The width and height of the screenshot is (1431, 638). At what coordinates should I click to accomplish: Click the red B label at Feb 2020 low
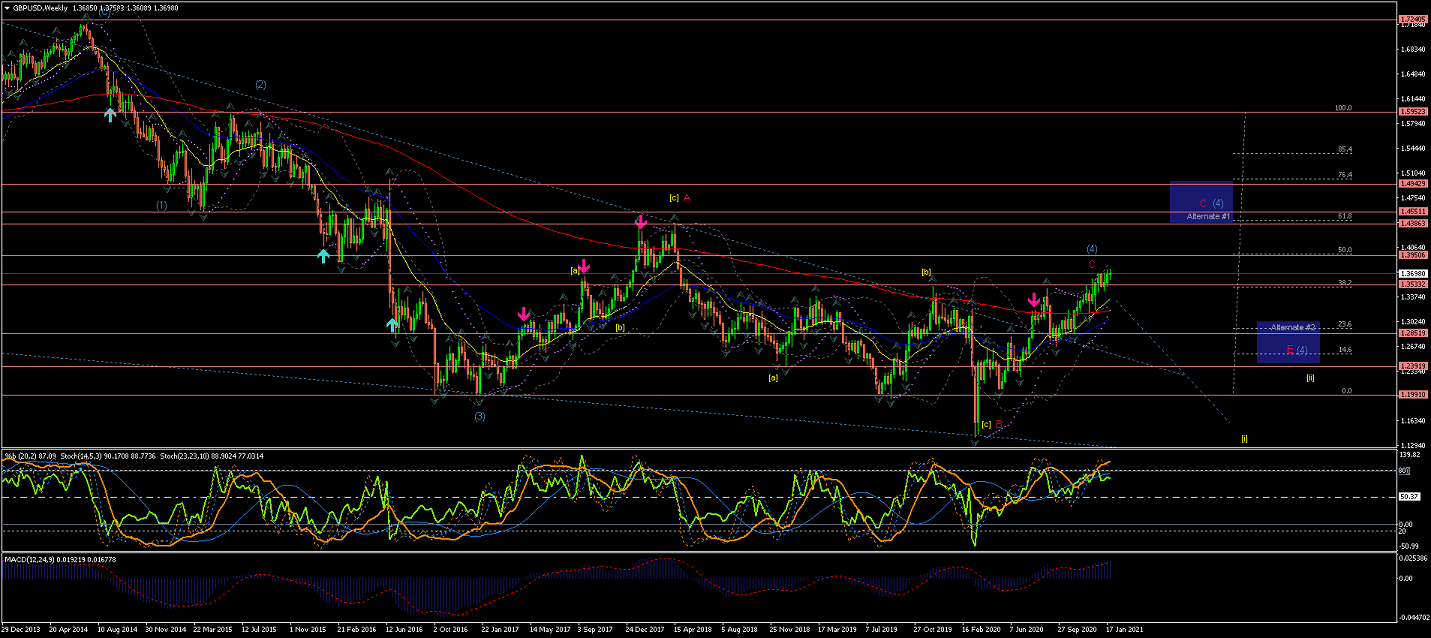pyautogui.click(x=998, y=424)
